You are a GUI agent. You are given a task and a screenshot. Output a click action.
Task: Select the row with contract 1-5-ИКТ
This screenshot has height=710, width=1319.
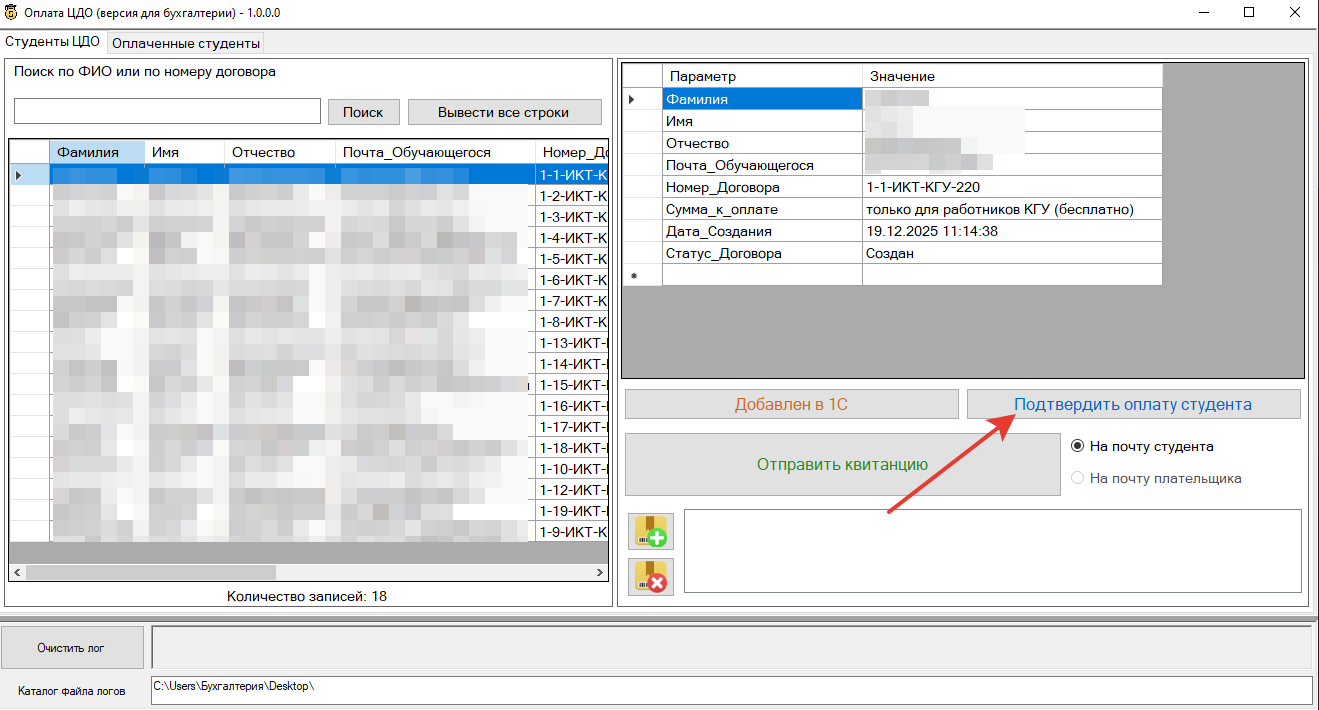point(572,259)
